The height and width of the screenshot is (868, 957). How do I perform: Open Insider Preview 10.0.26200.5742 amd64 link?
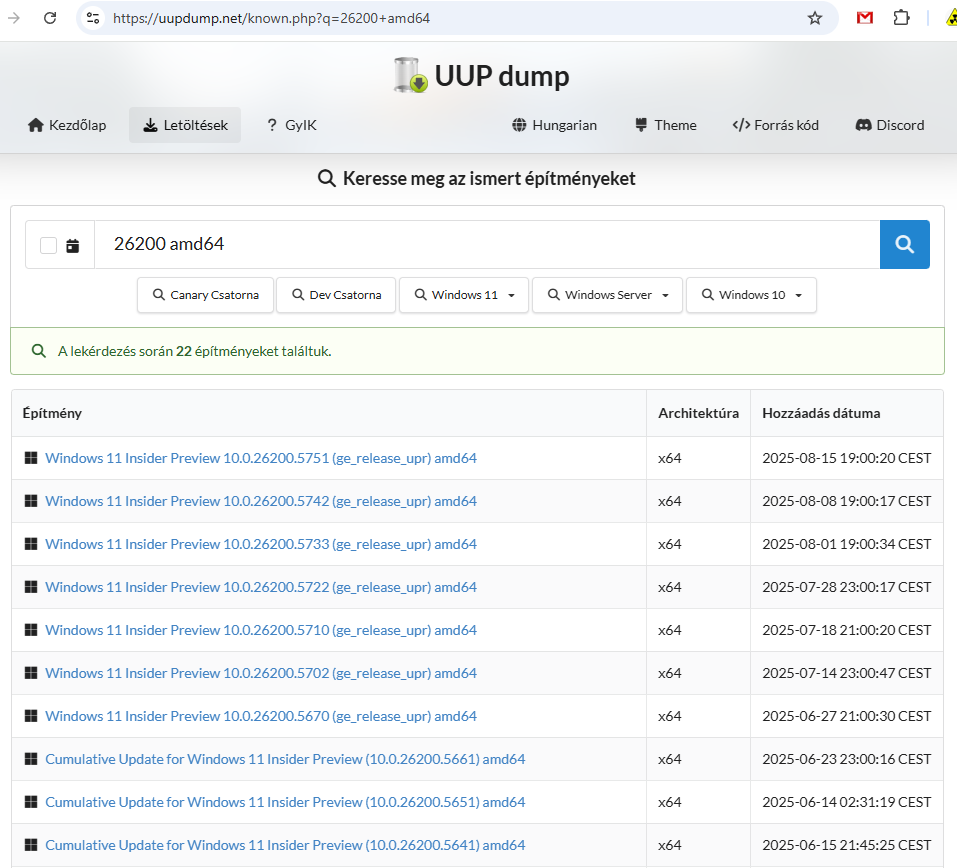coord(261,501)
